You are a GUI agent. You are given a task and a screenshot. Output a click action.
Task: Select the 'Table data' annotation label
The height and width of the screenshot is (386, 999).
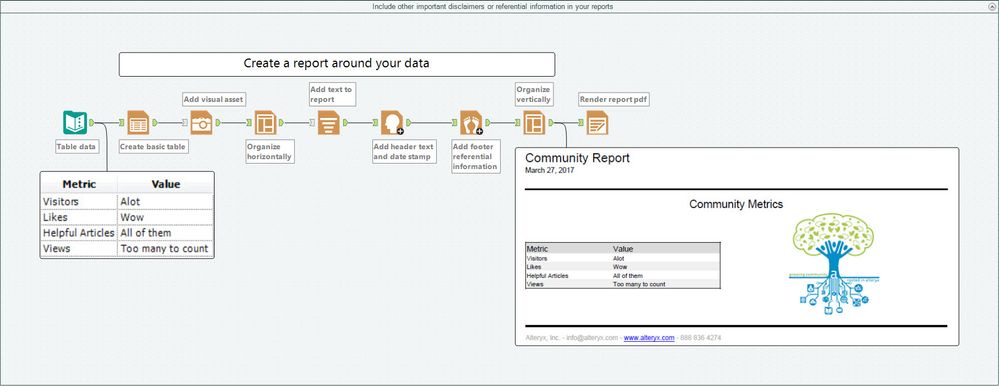pos(77,147)
